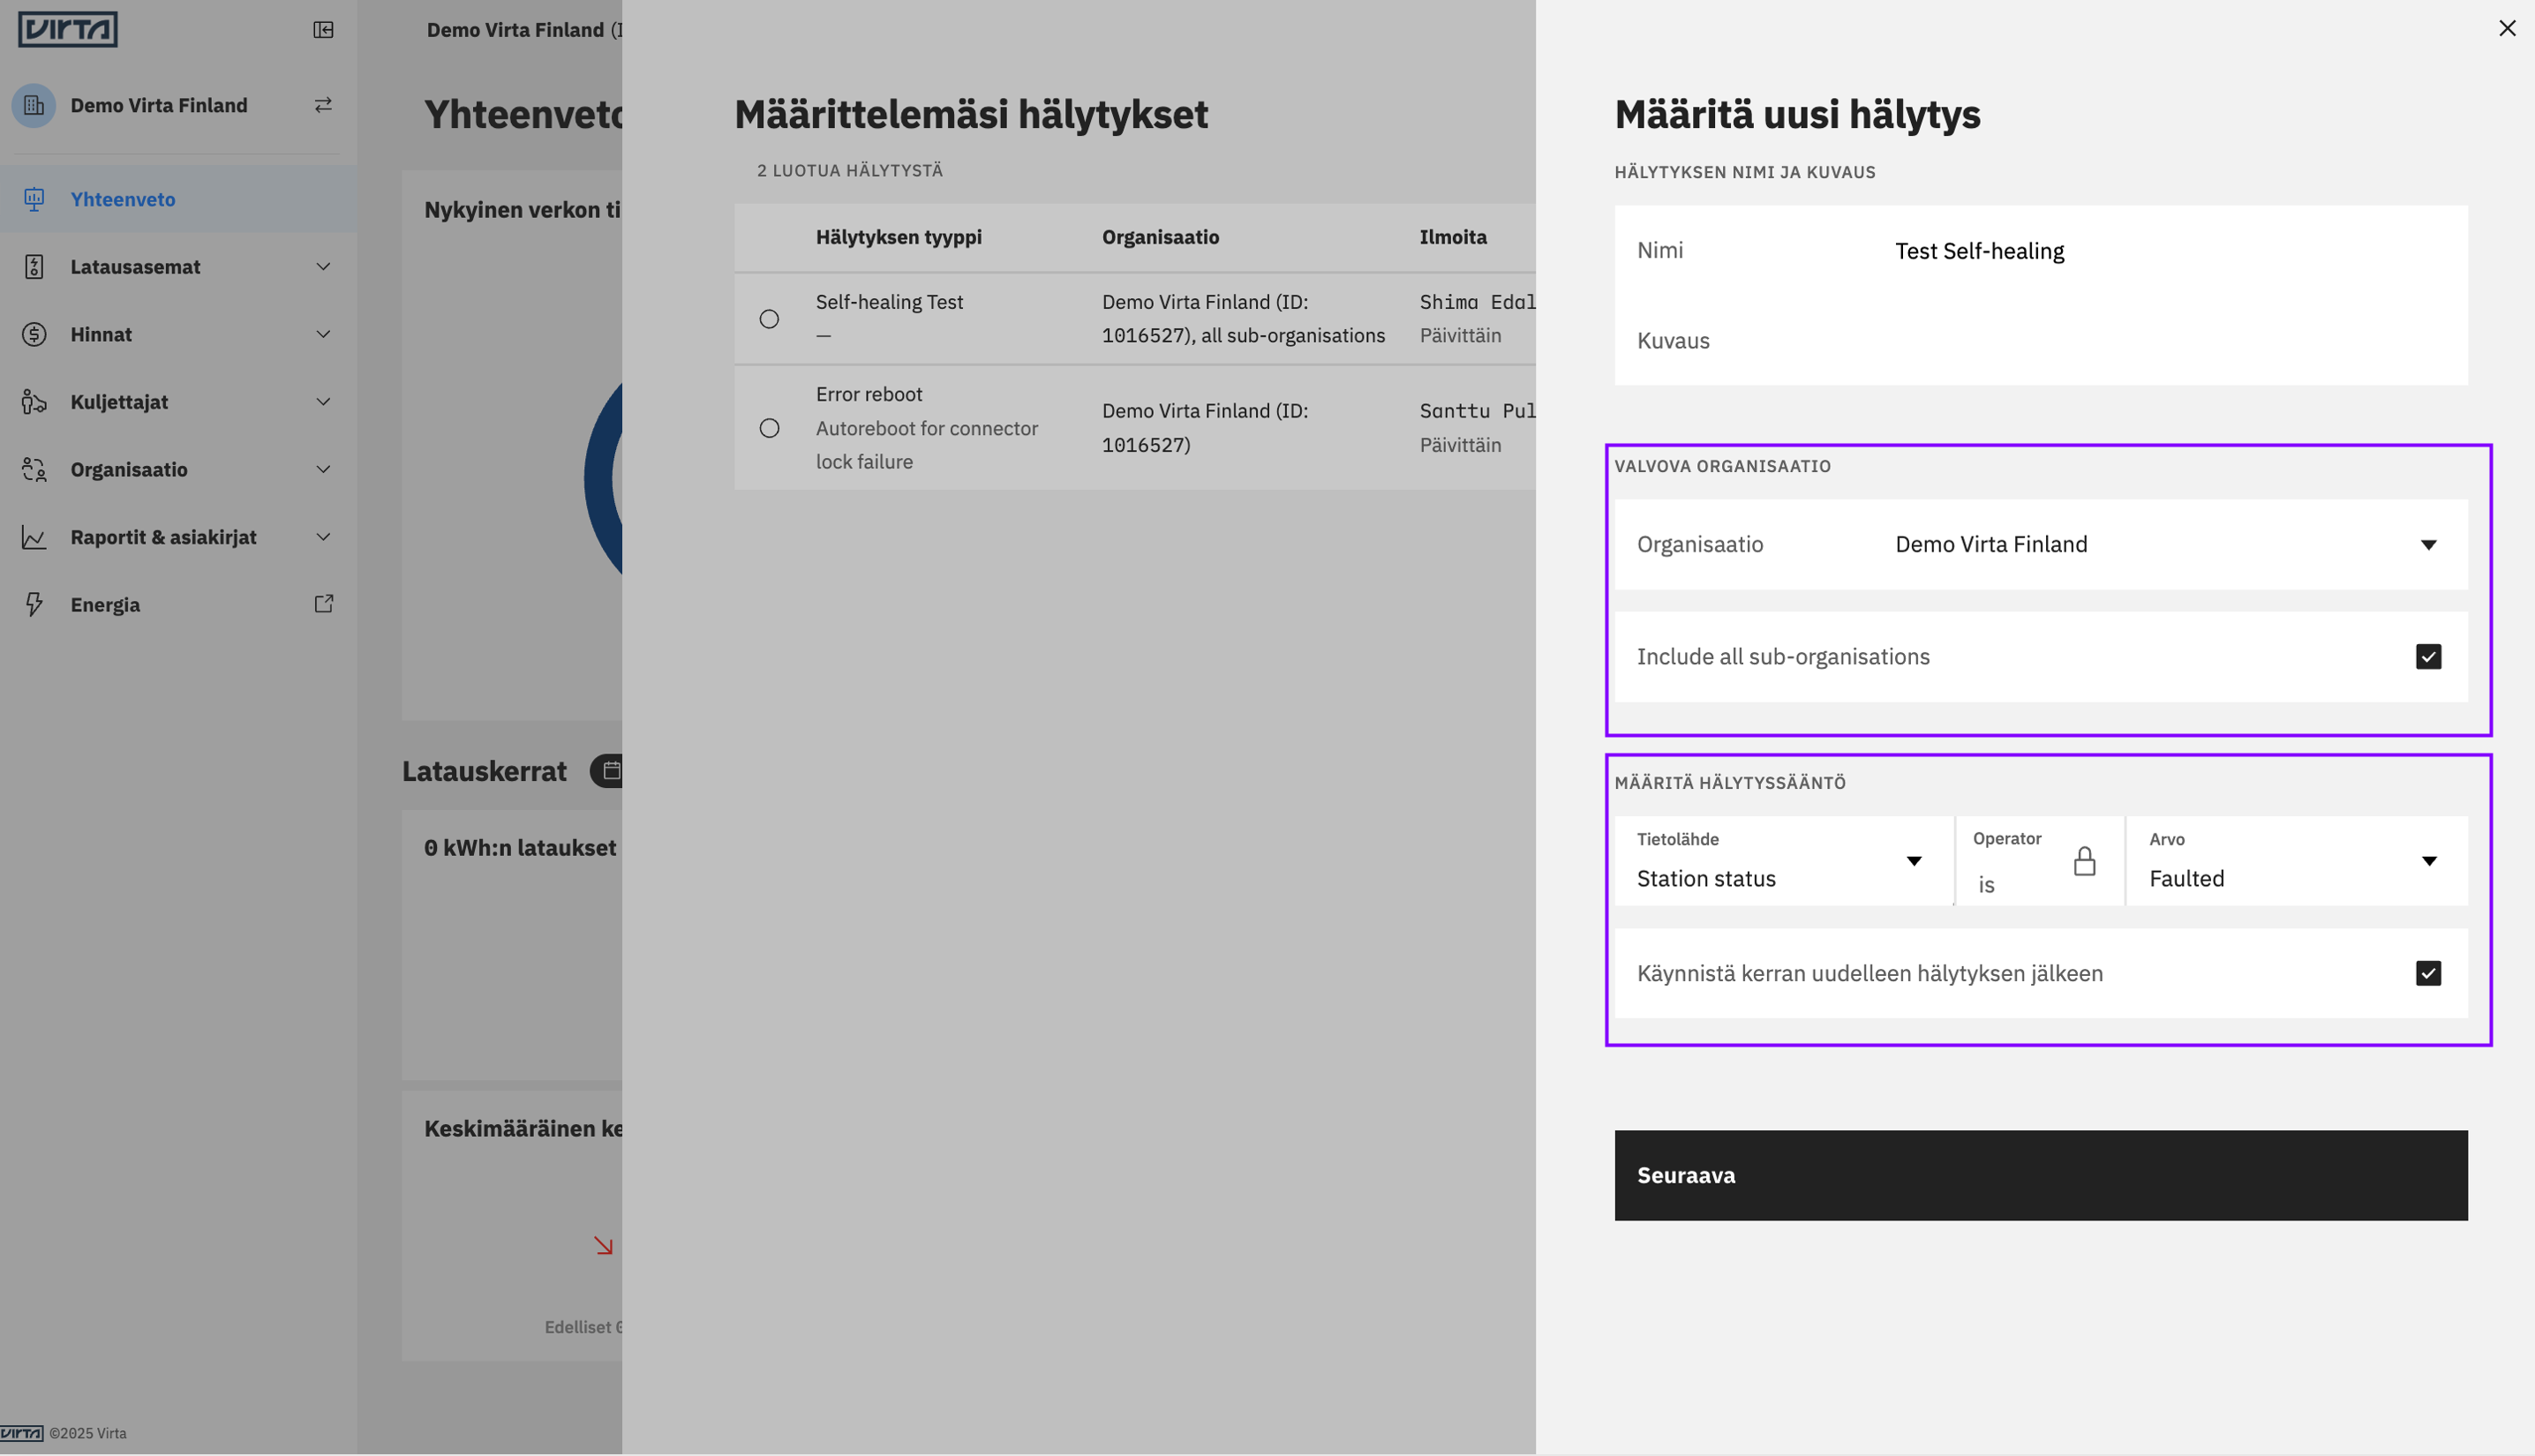Select the Self-healing Test radio button
Image resolution: width=2535 pixels, height=1456 pixels.
click(769, 319)
